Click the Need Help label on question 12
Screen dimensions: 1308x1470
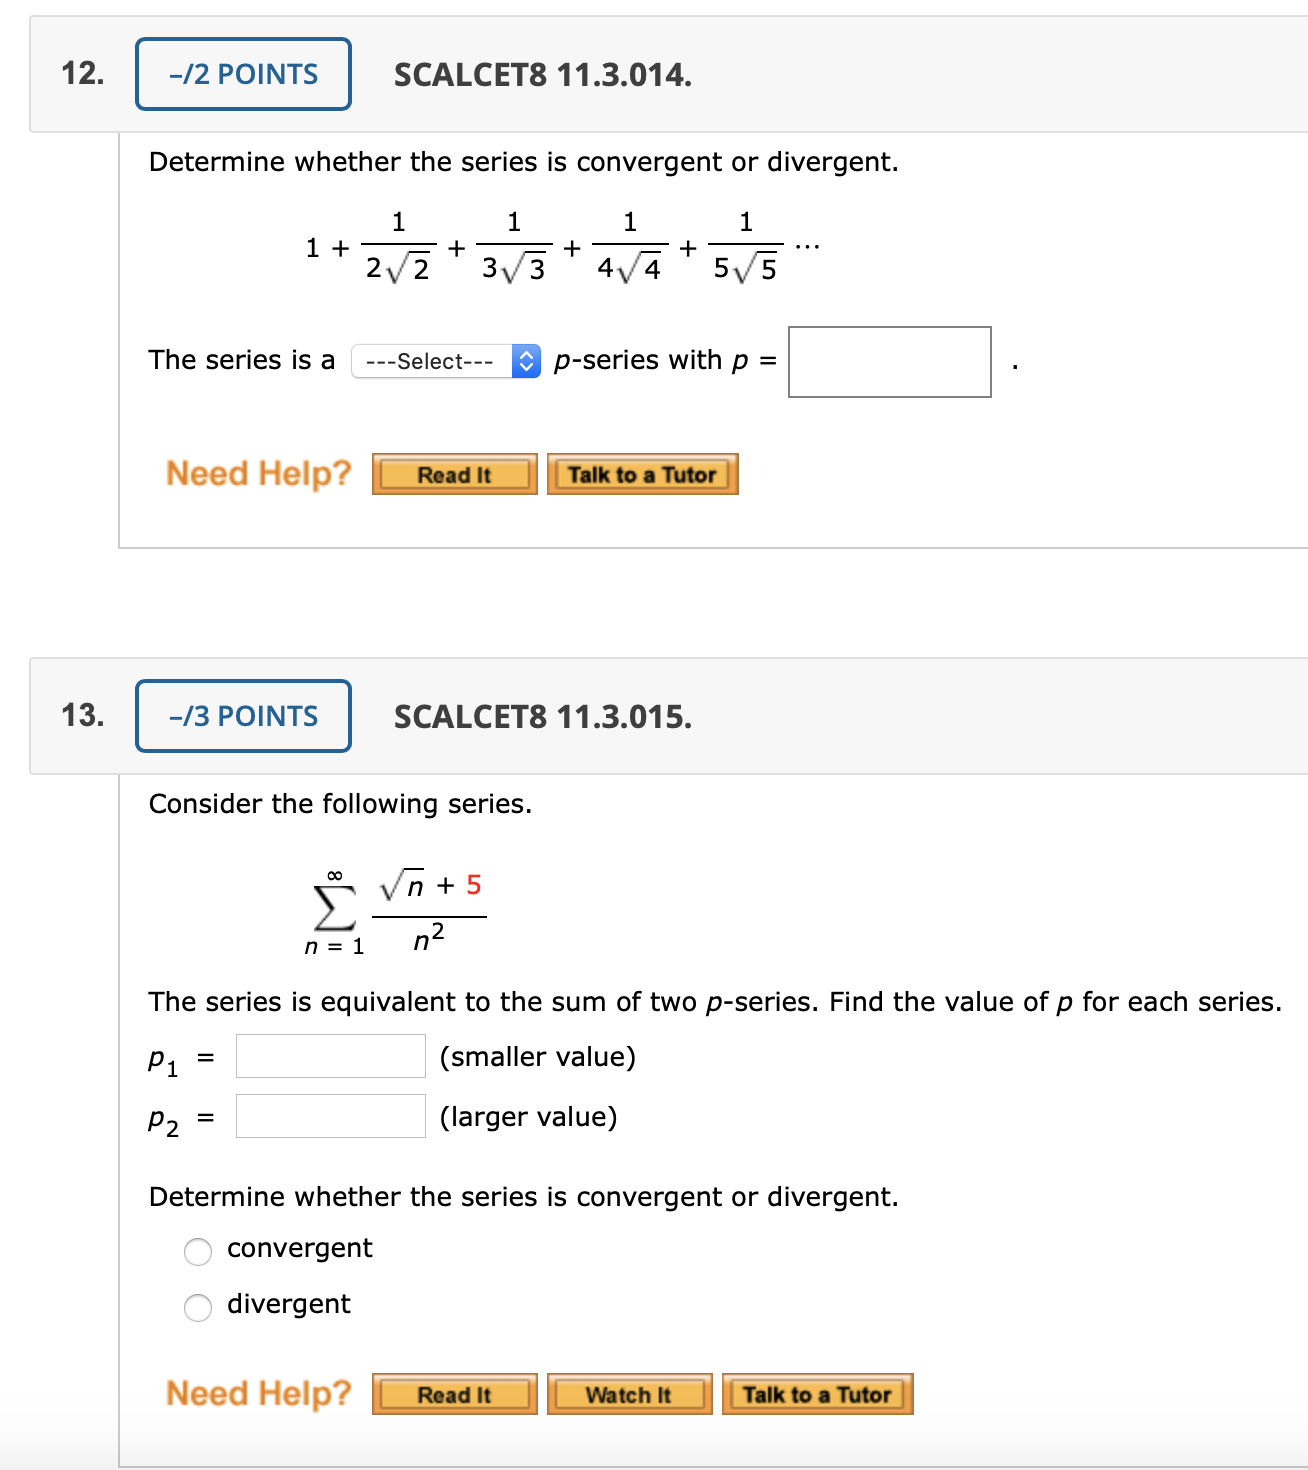coord(257,473)
